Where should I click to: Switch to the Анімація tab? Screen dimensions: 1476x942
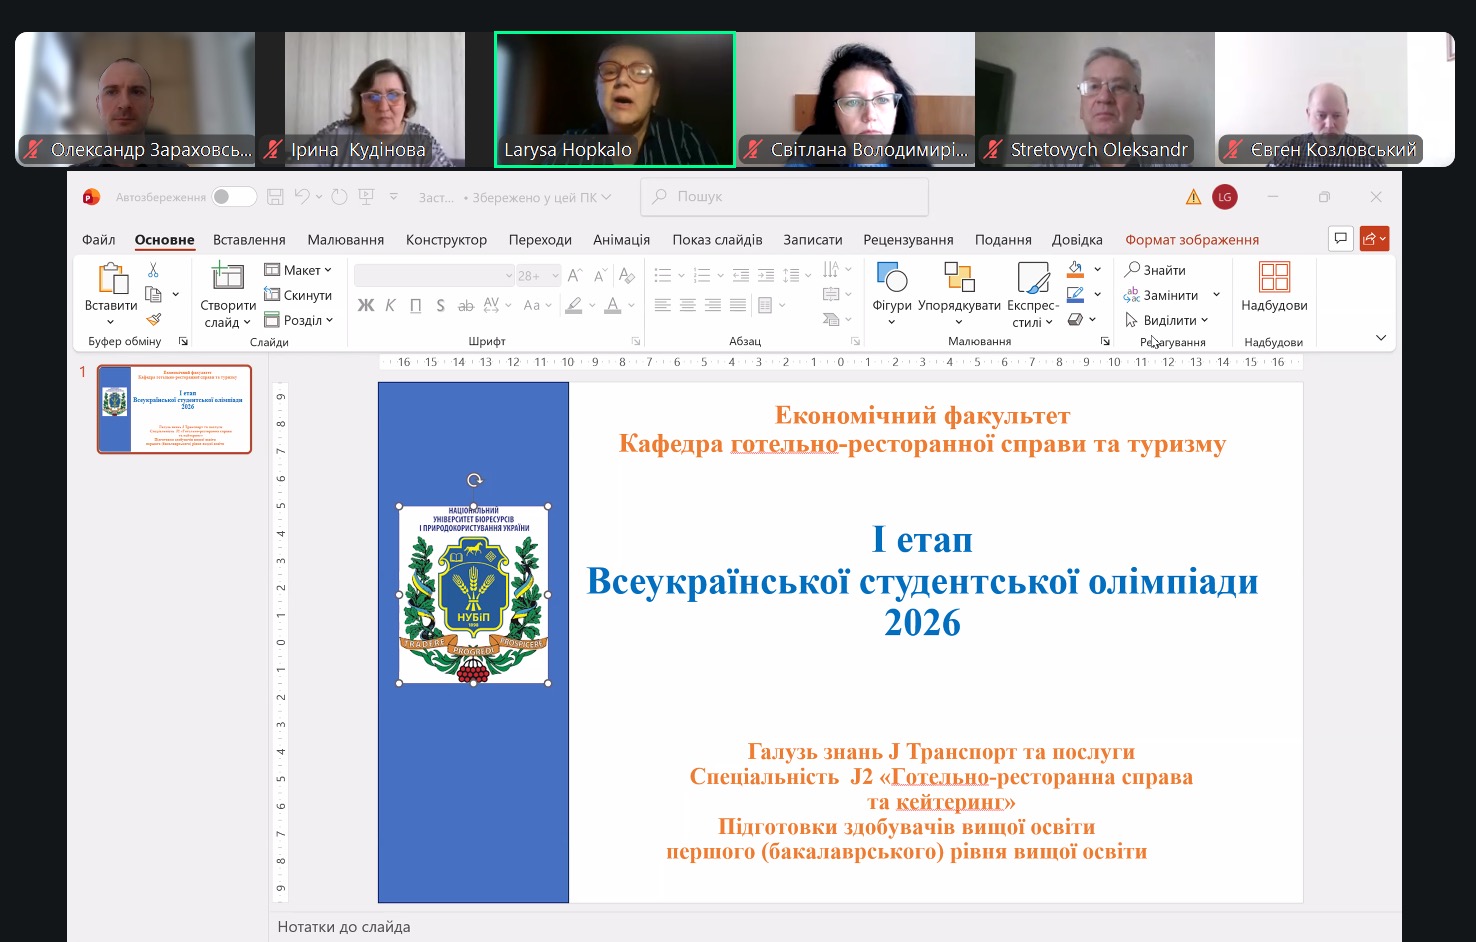click(621, 240)
